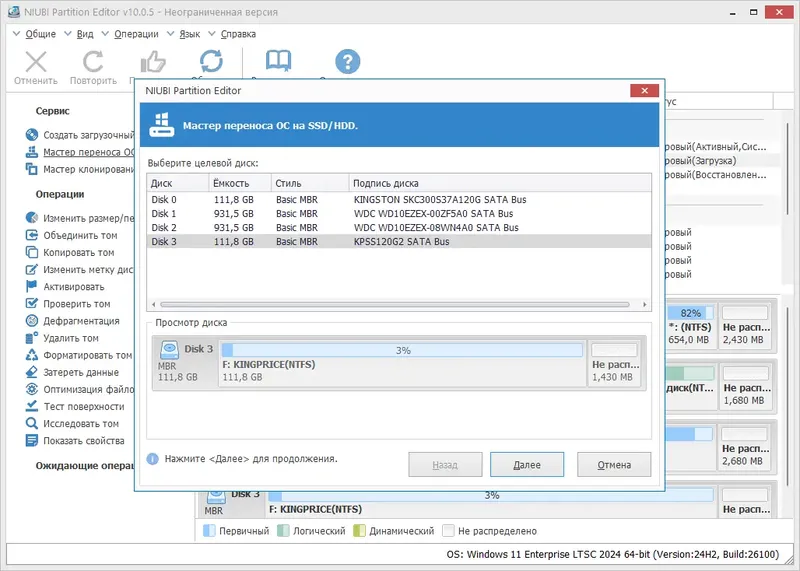The image size is (800, 571).
Task: Click the 1,430 MB unallocated block in dialog
Action: click(615, 363)
